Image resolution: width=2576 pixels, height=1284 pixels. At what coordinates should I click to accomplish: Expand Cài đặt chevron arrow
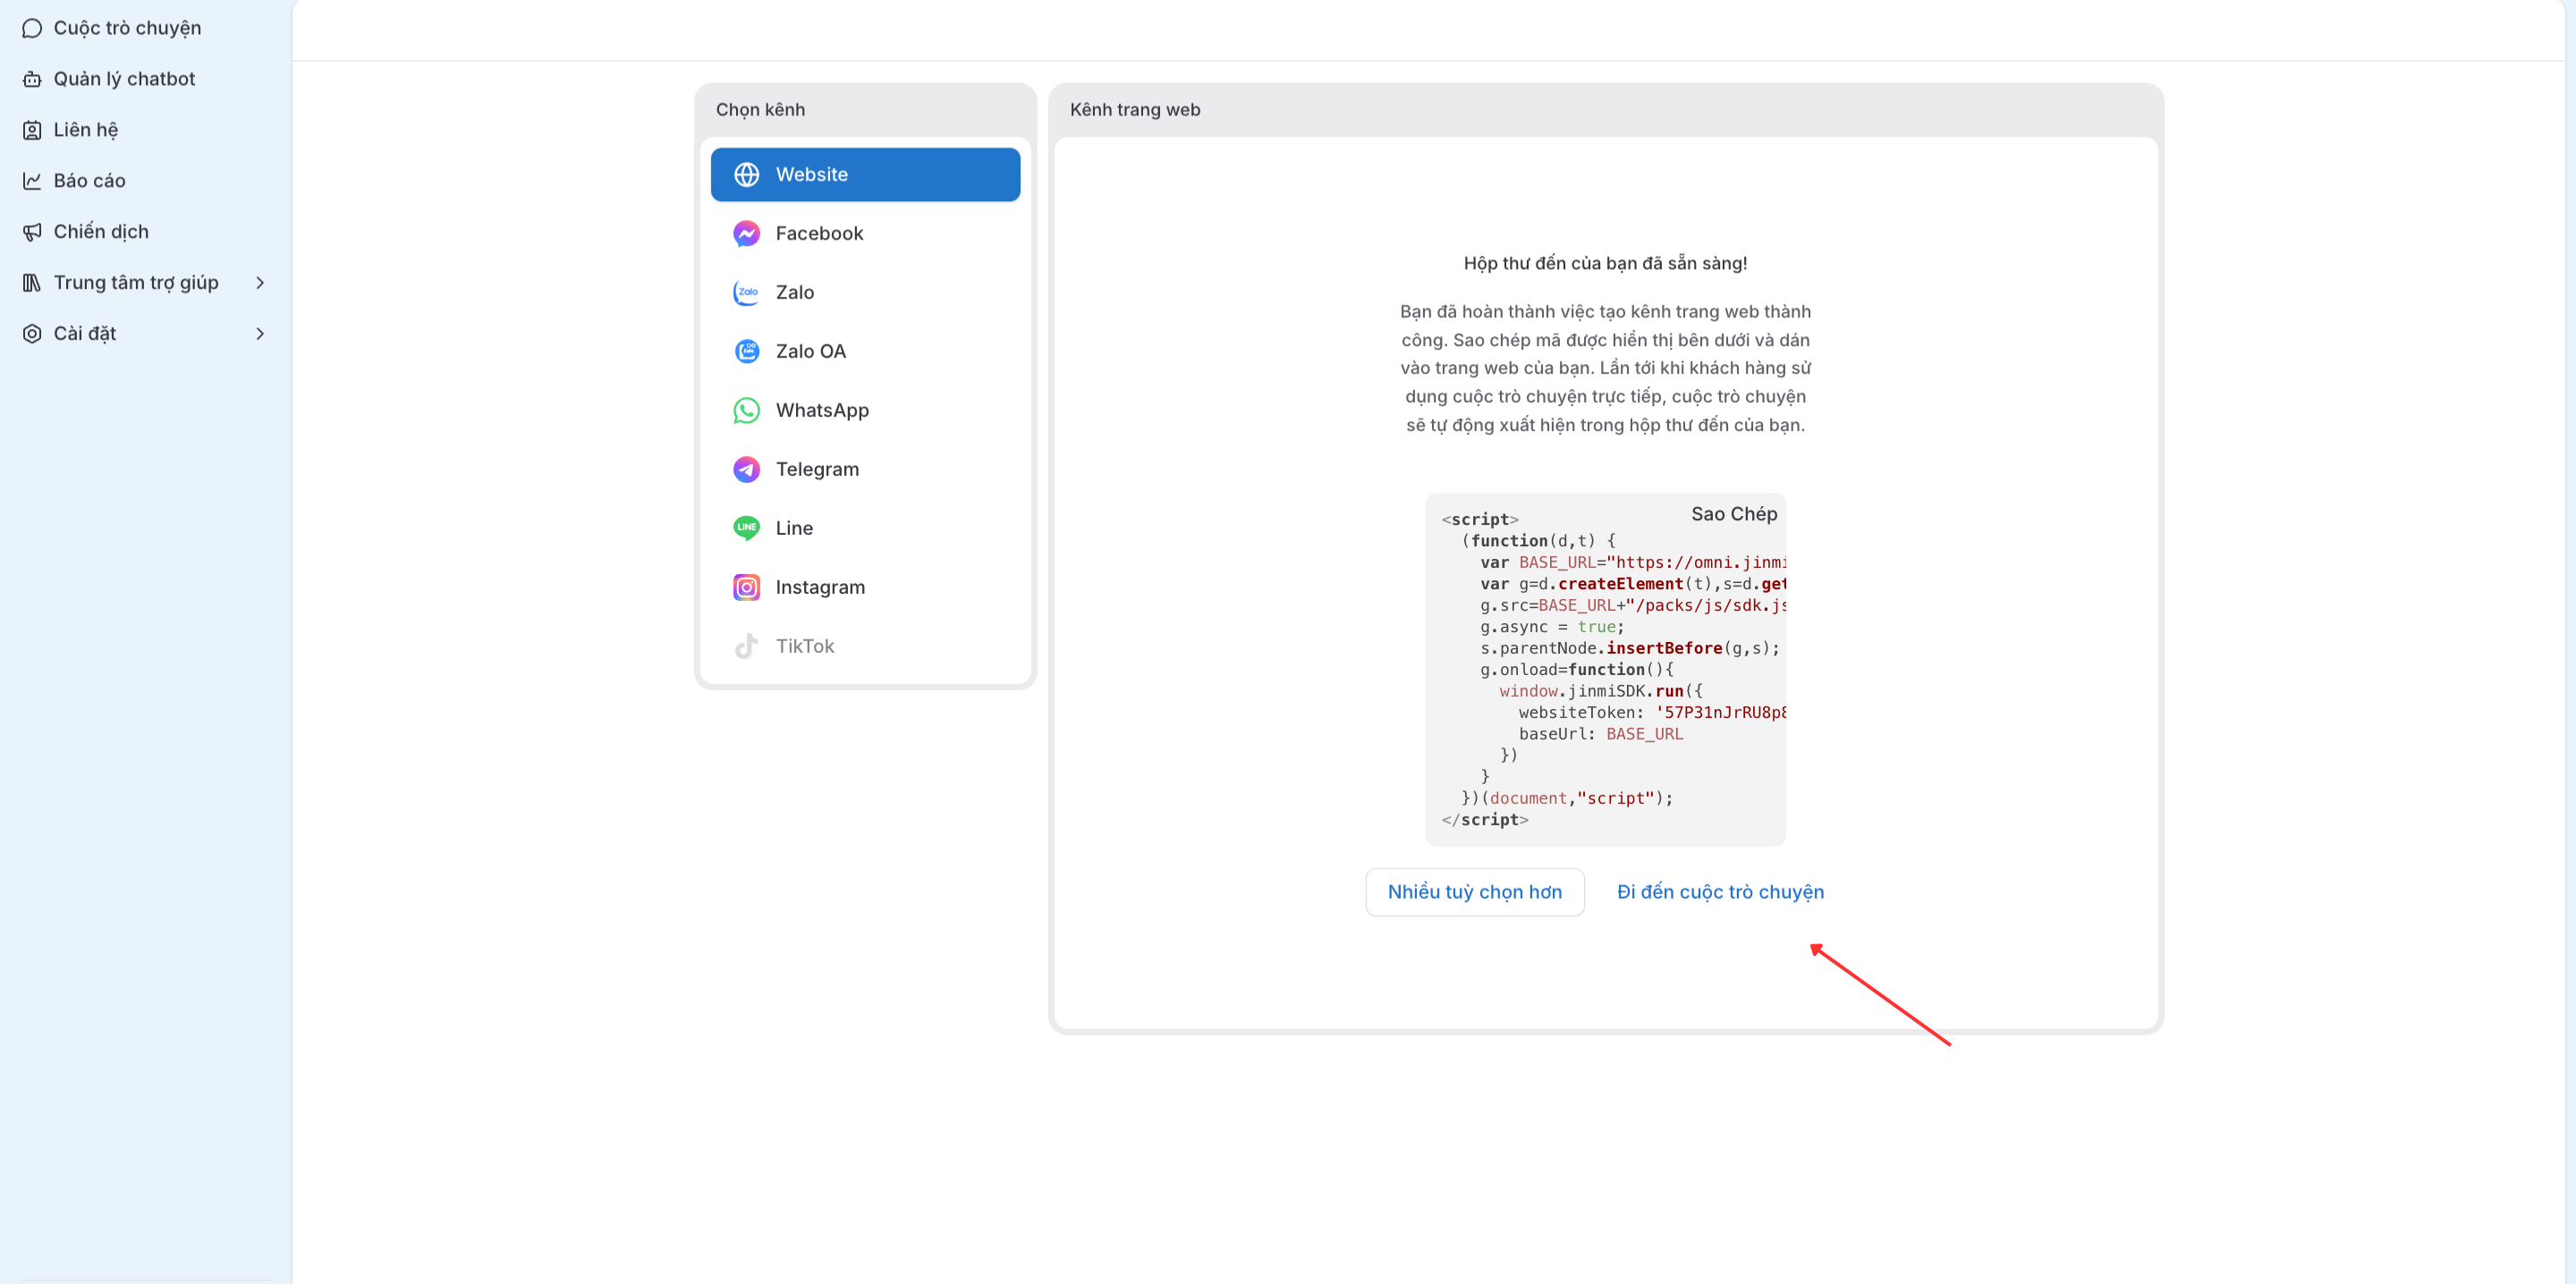[260, 334]
